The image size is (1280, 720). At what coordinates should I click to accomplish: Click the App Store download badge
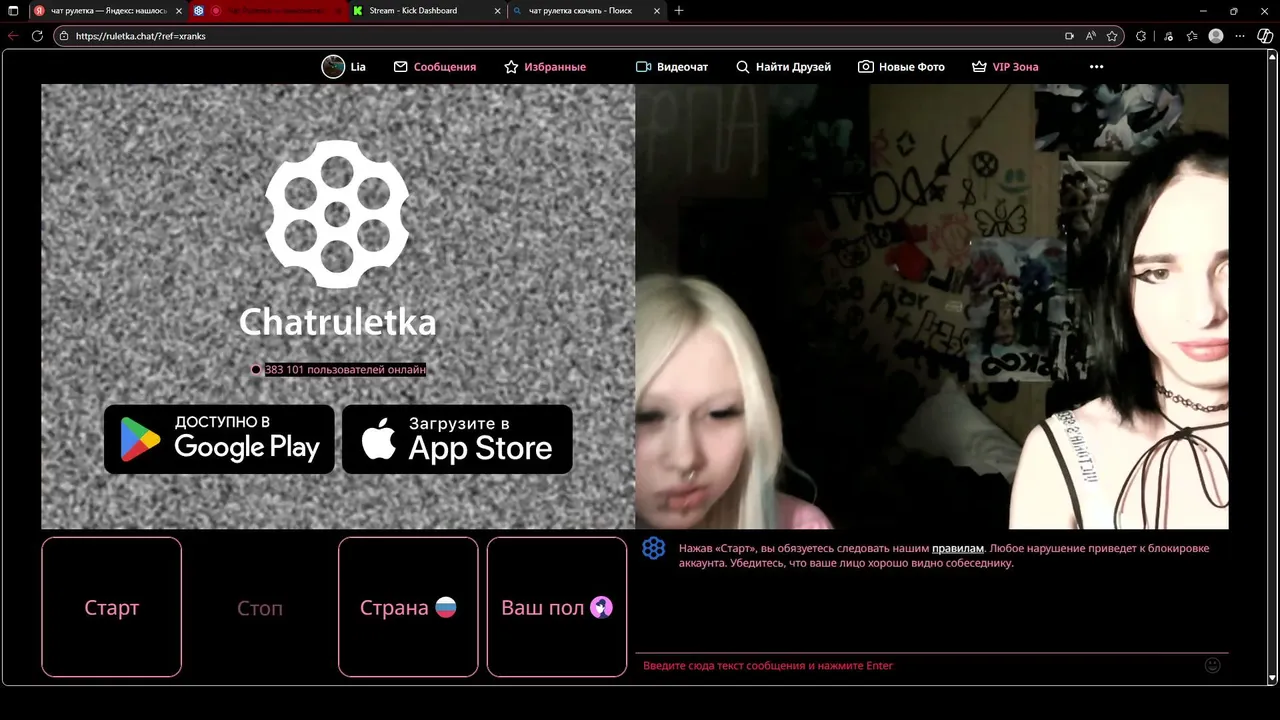click(457, 439)
